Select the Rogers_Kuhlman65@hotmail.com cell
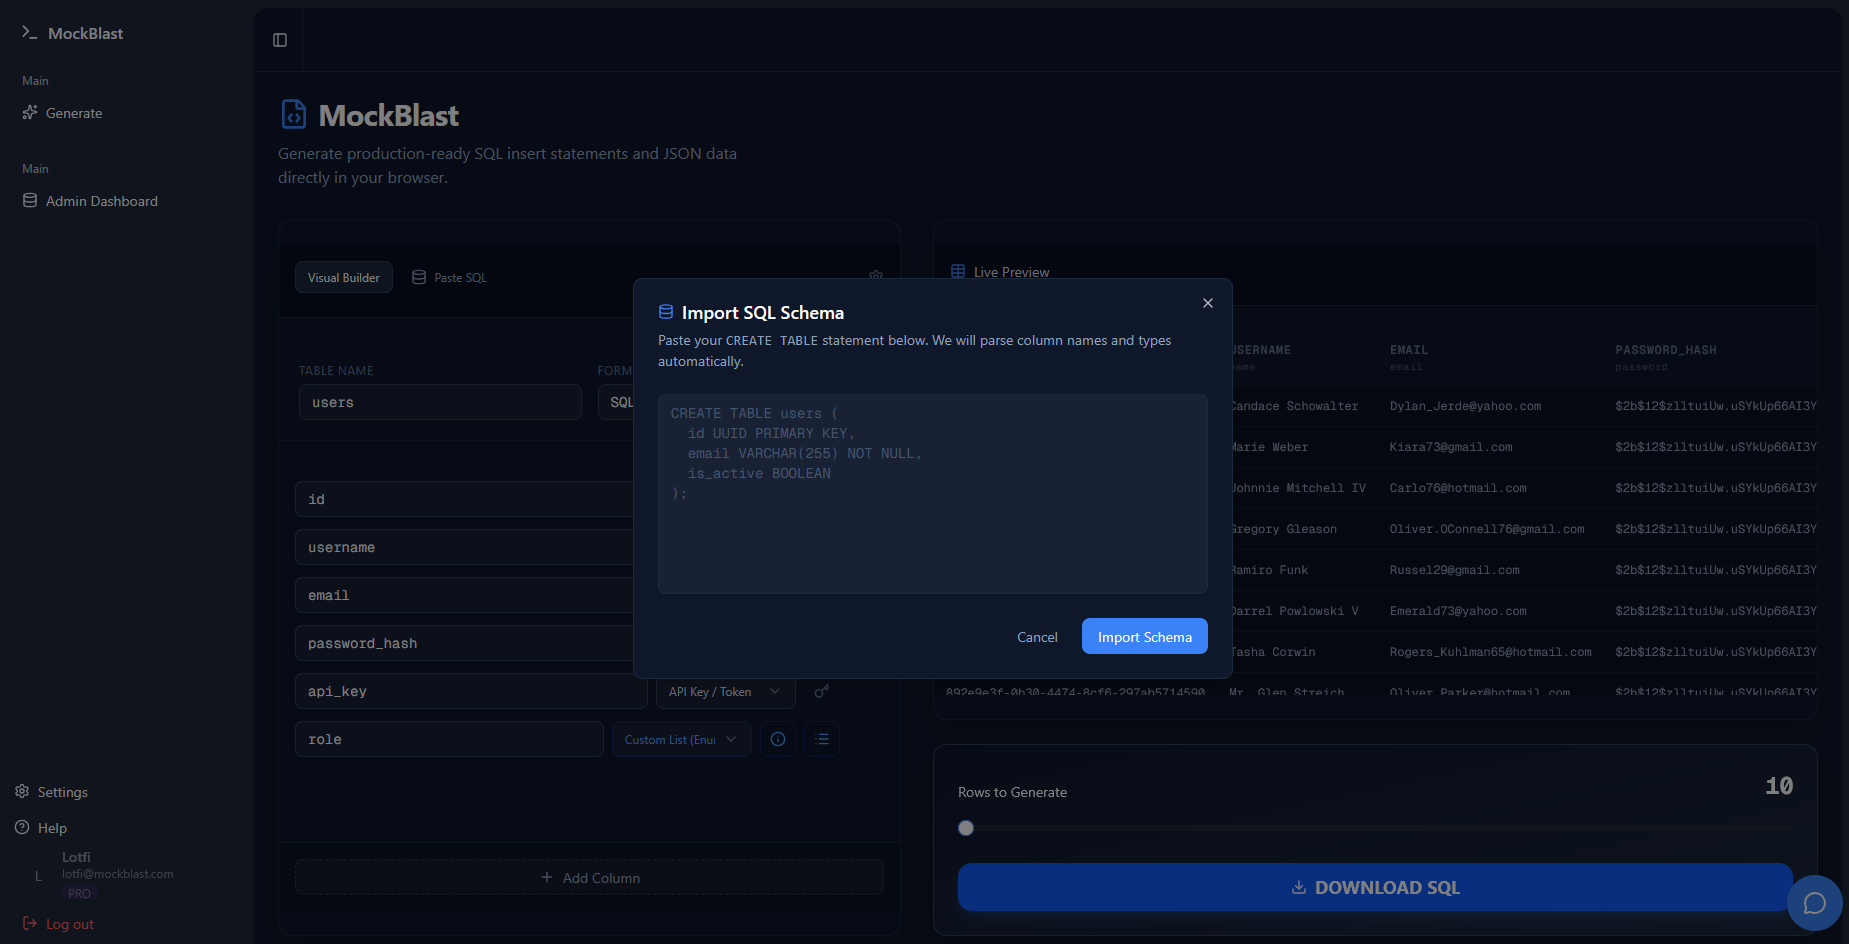 click(1490, 652)
